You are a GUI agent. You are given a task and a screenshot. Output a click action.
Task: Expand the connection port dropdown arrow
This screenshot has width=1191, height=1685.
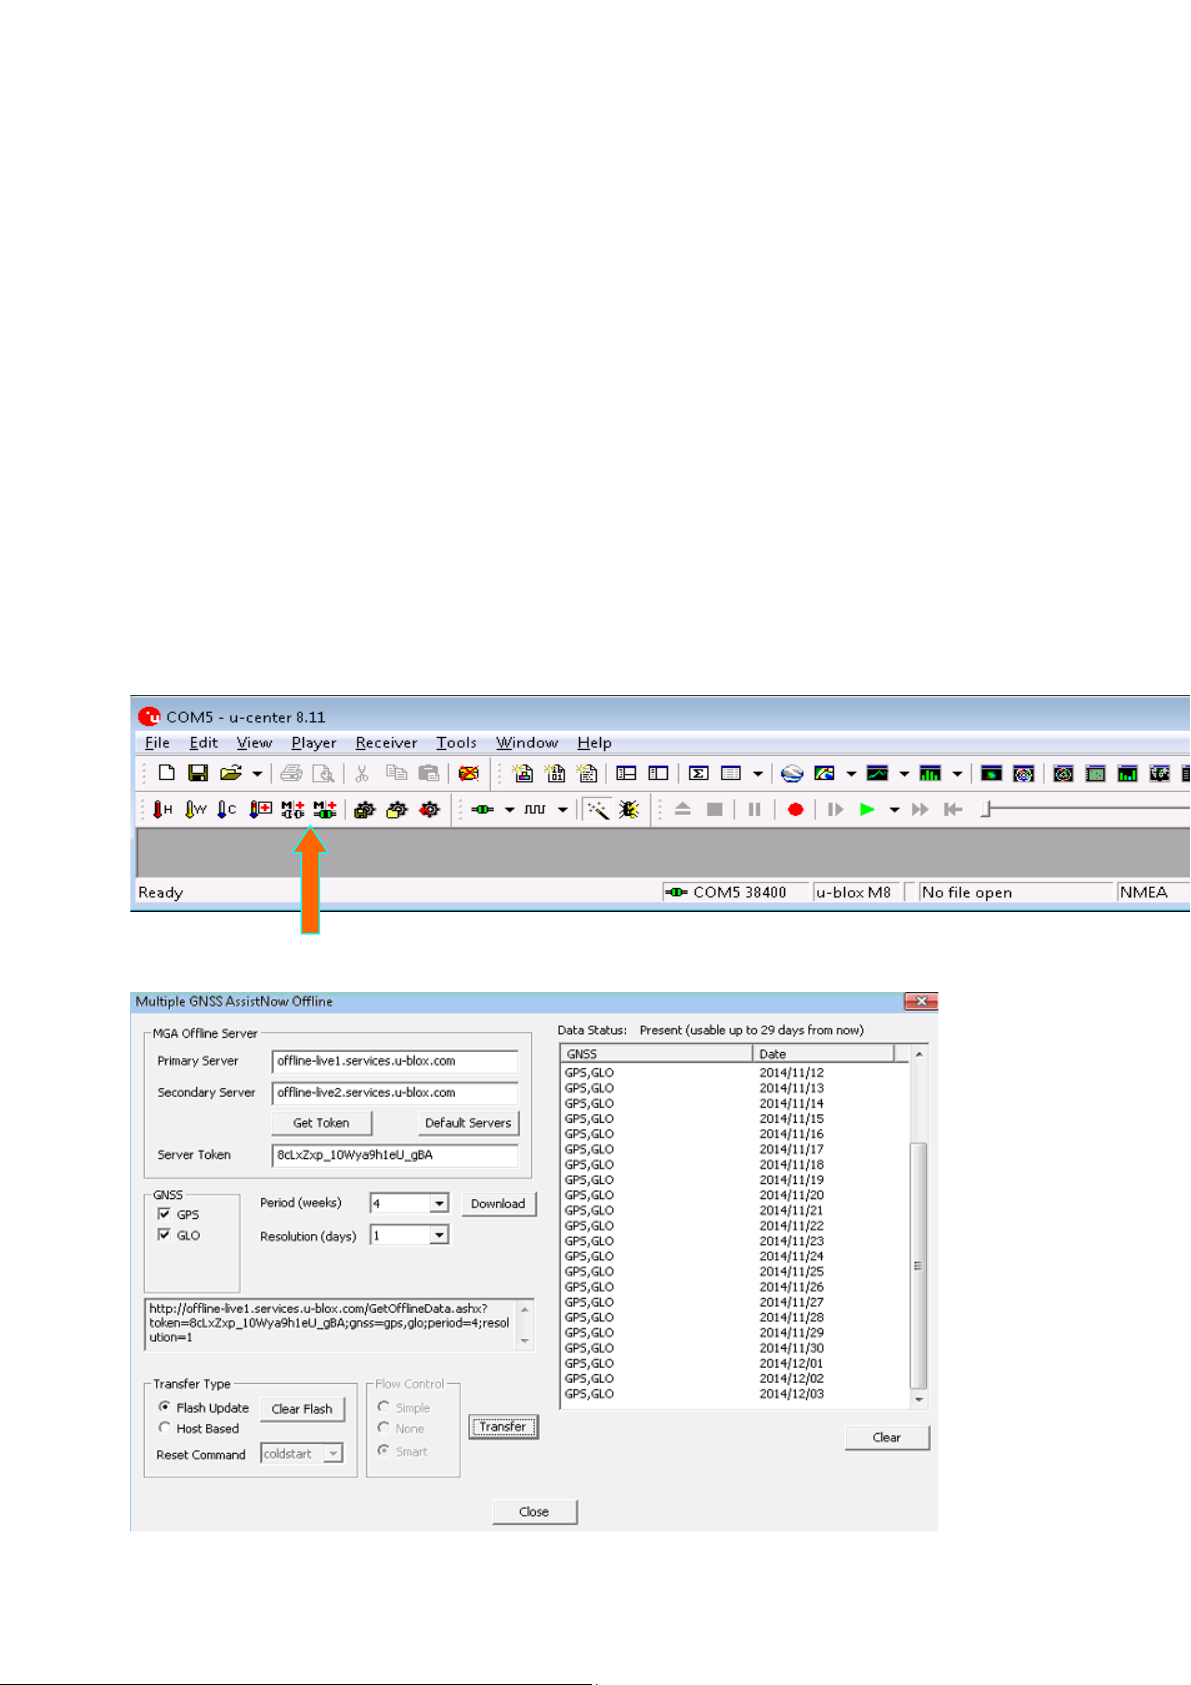point(509,809)
